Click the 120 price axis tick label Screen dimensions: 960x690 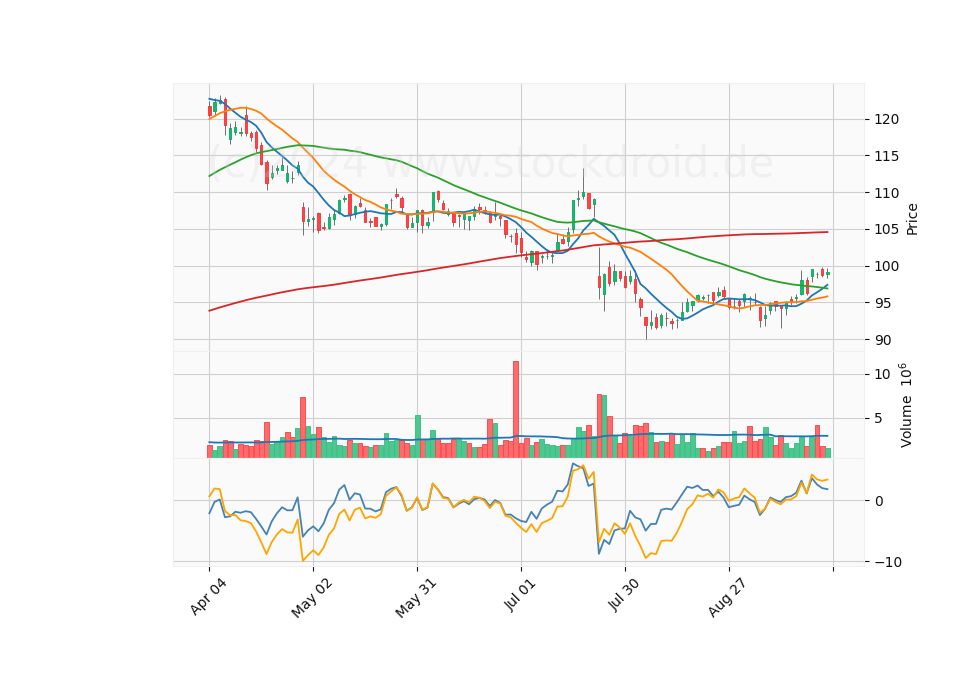tap(887, 119)
